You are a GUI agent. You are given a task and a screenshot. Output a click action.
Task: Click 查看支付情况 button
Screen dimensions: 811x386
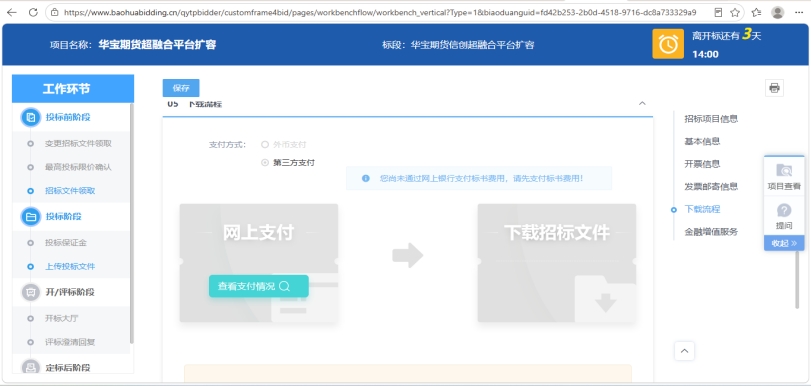tap(259, 286)
